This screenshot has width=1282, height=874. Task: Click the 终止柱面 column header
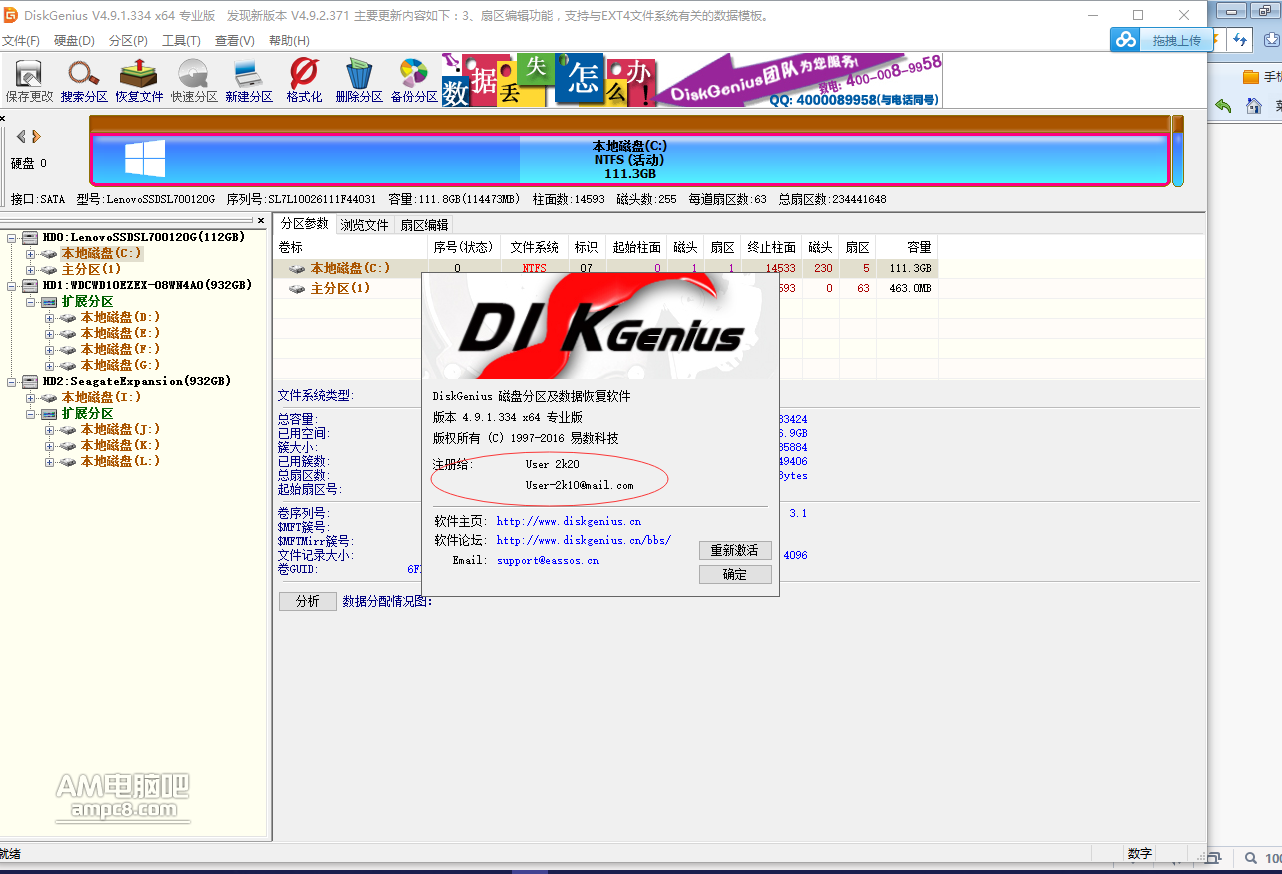(771, 247)
